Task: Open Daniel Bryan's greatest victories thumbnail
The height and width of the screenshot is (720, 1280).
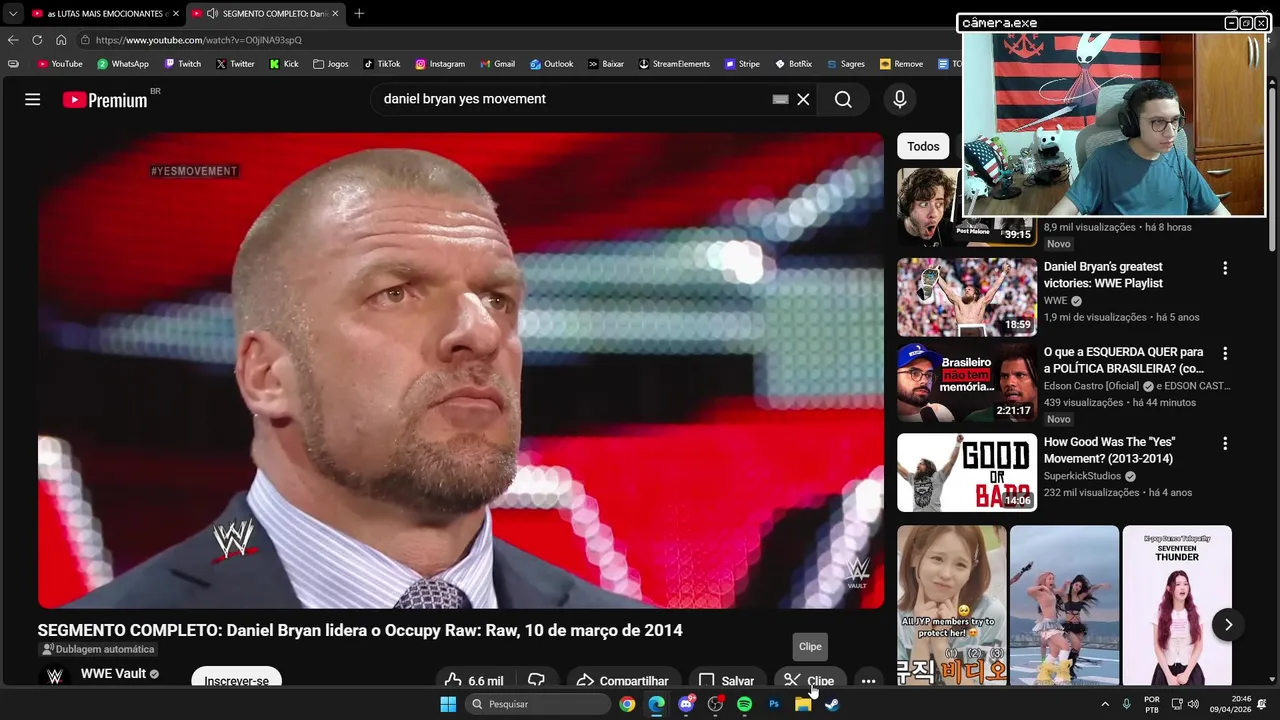Action: click(967, 297)
